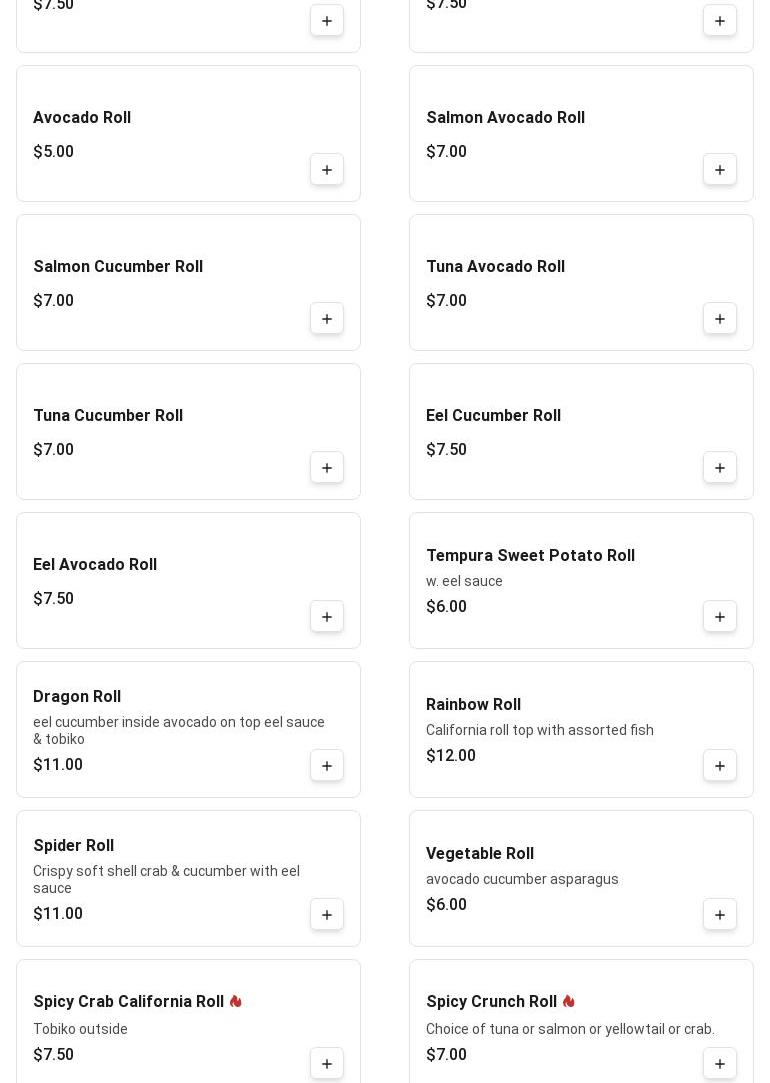Add Tuna Avocado Roll to order
The width and height of the screenshot is (770, 1083).
tap(720, 319)
